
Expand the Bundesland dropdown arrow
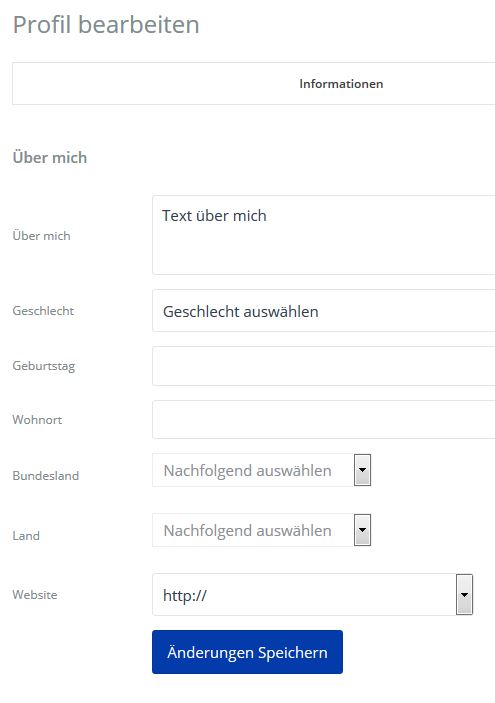pos(362,470)
